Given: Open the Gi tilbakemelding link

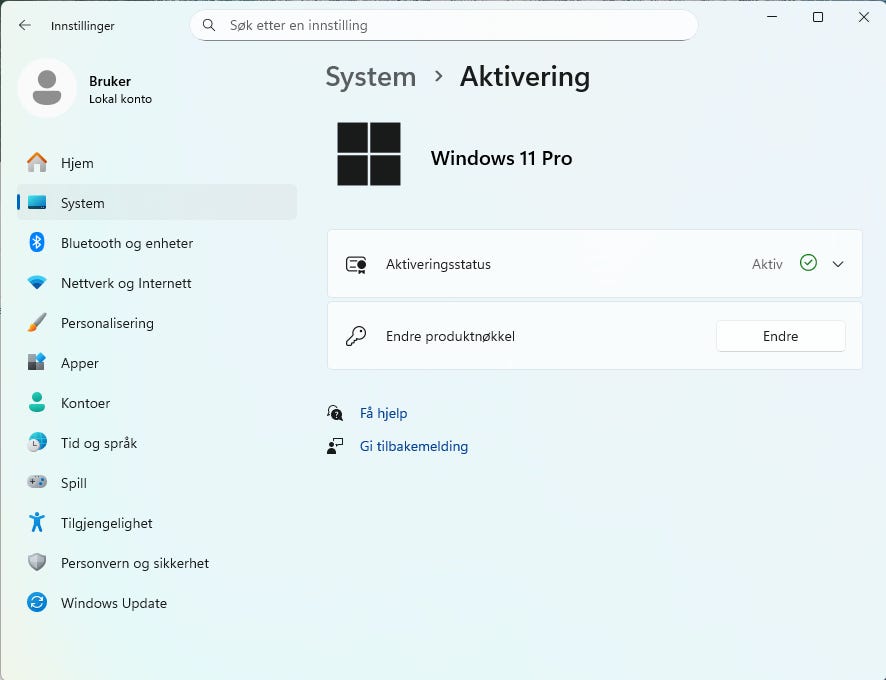Looking at the screenshot, I should tap(413, 447).
